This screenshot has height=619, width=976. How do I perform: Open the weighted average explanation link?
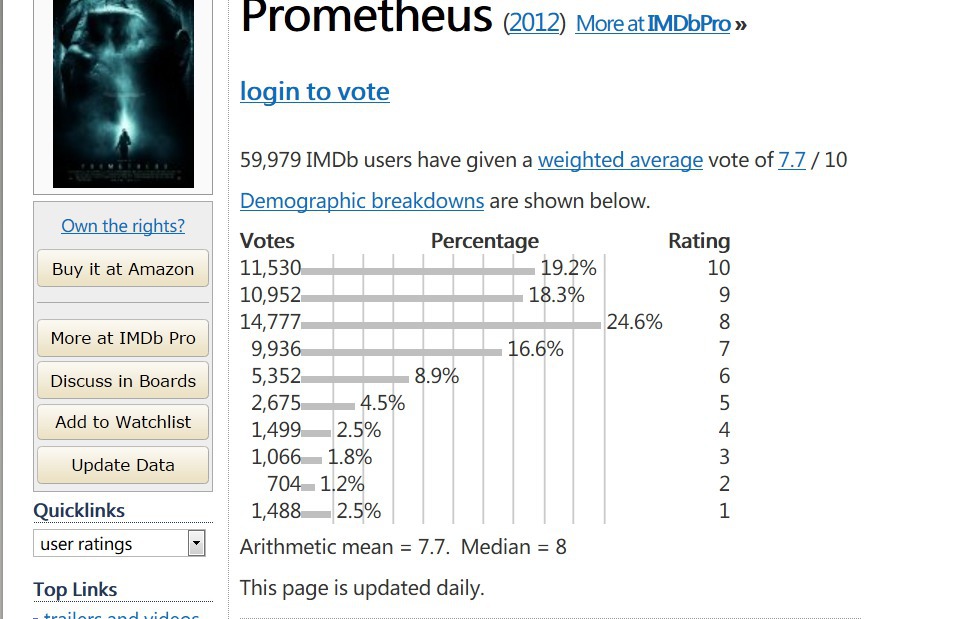(620, 160)
